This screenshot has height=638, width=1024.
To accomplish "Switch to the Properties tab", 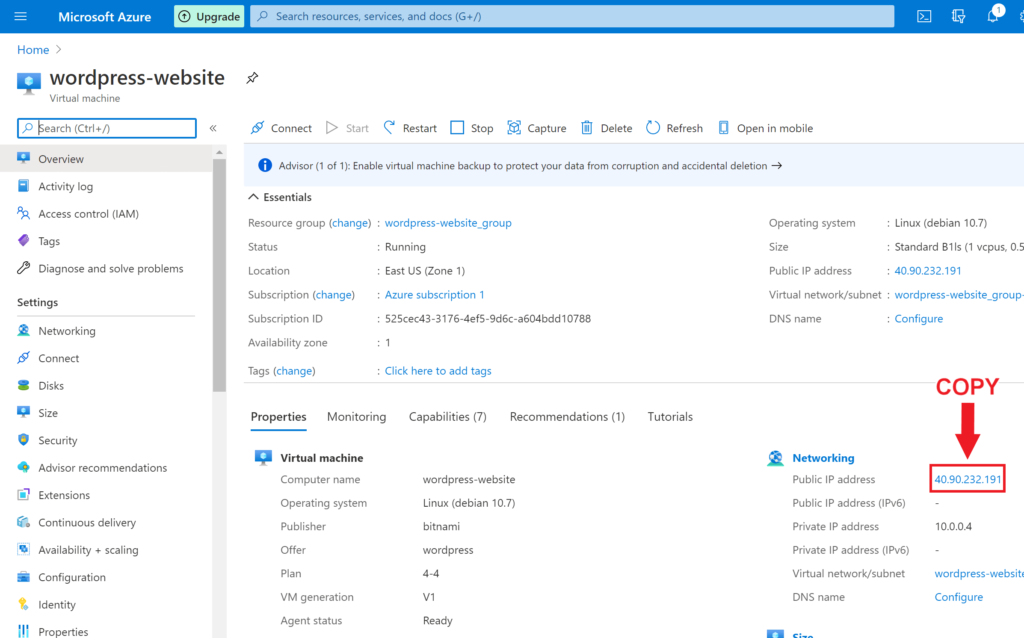I will [x=278, y=417].
